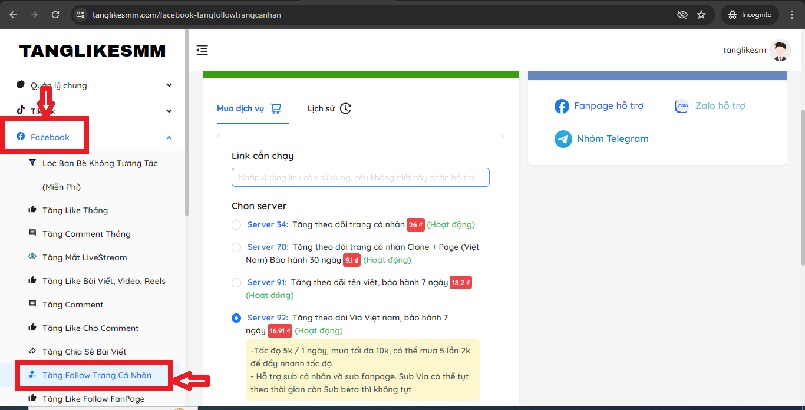
Task: Click the TikTok sidebar icon
Action: (21, 110)
